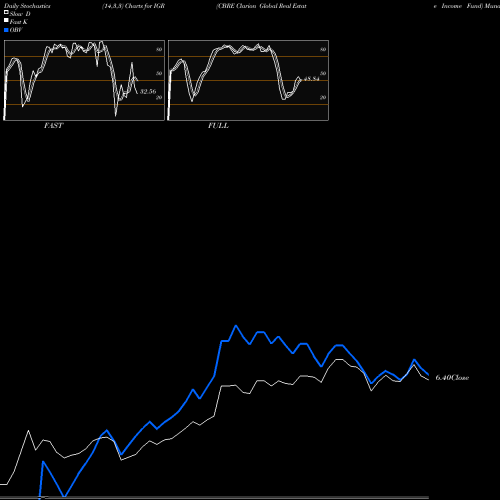Click the 80 axis label in FAST chart

159,49
